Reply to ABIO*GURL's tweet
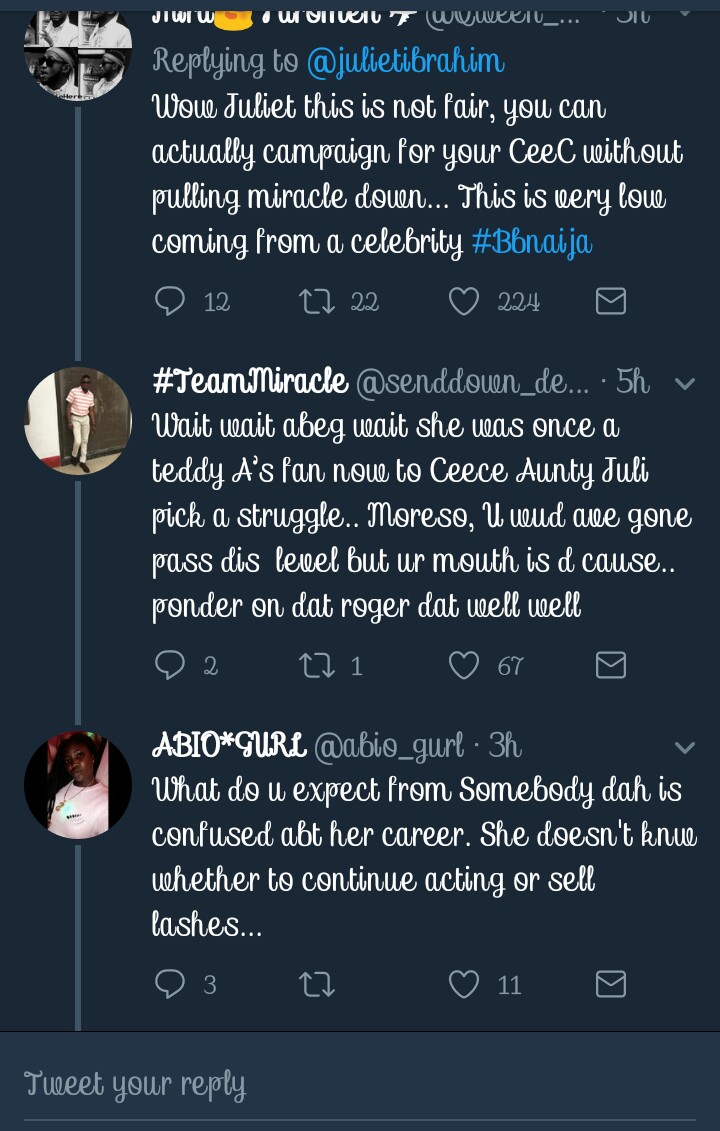This screenshot has height=1131, width=720. [x=171, y=984]
